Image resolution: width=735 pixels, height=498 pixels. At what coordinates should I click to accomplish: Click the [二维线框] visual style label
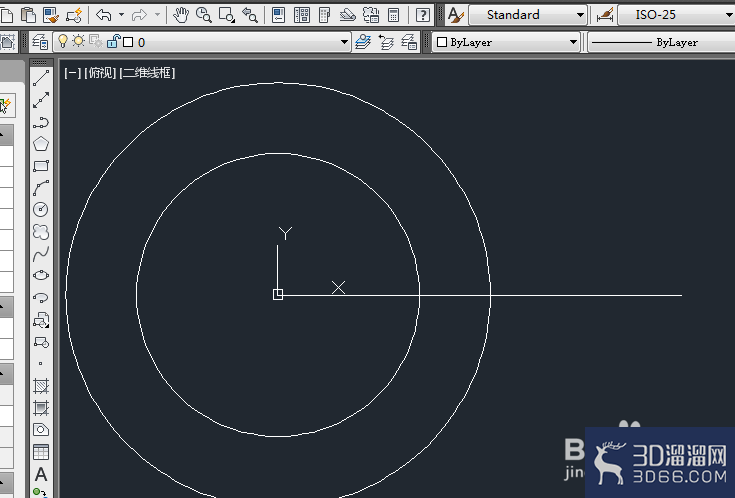[147, 73]
